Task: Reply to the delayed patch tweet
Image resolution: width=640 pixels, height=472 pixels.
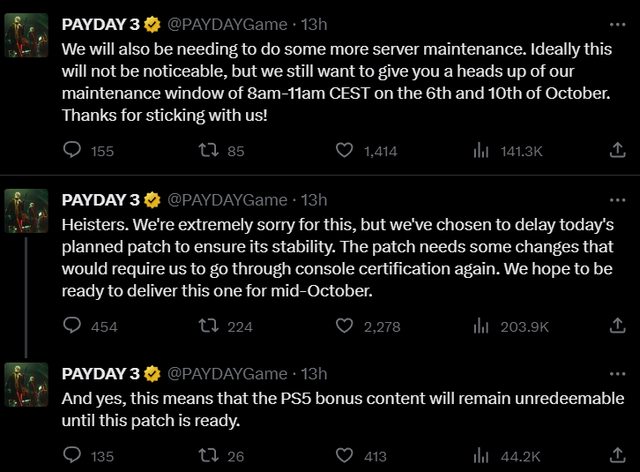Action: pyautogui.click(x=72, y=326)
